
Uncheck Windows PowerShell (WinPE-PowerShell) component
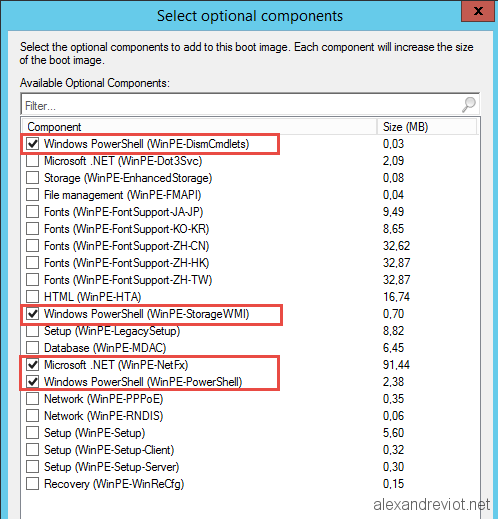(33, 382)
